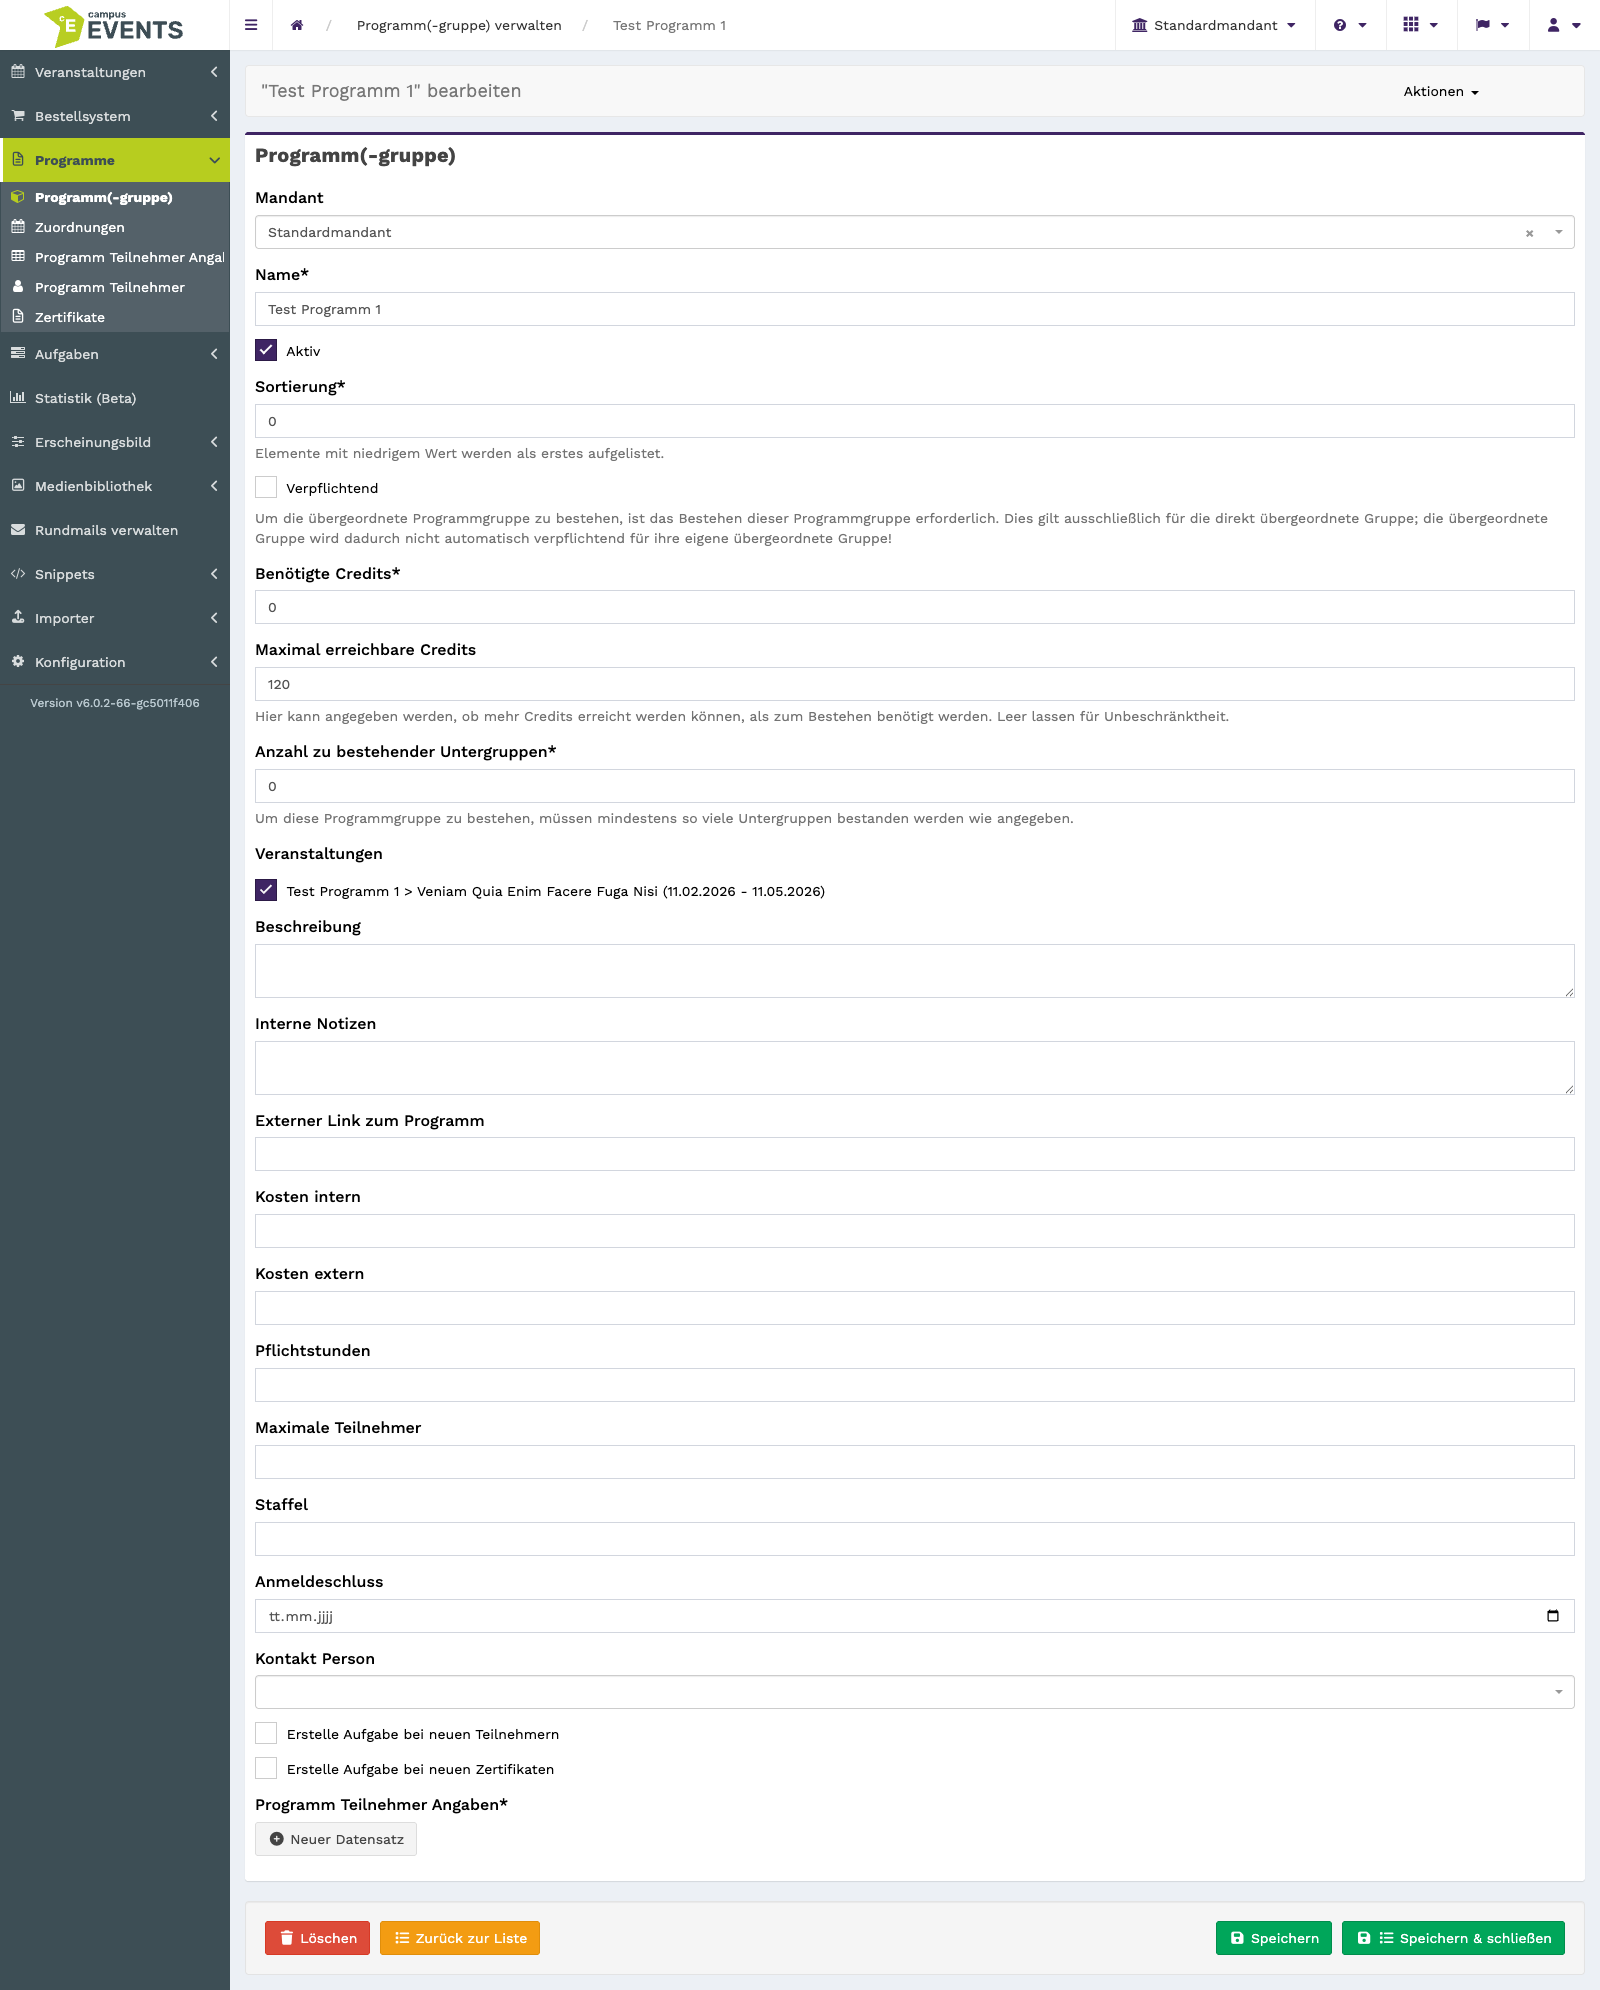Uncheck the Aktiv checkbox
The height and width of the screenshot is (1990, 1600).
pyautogui.click(x=266, y=350)
